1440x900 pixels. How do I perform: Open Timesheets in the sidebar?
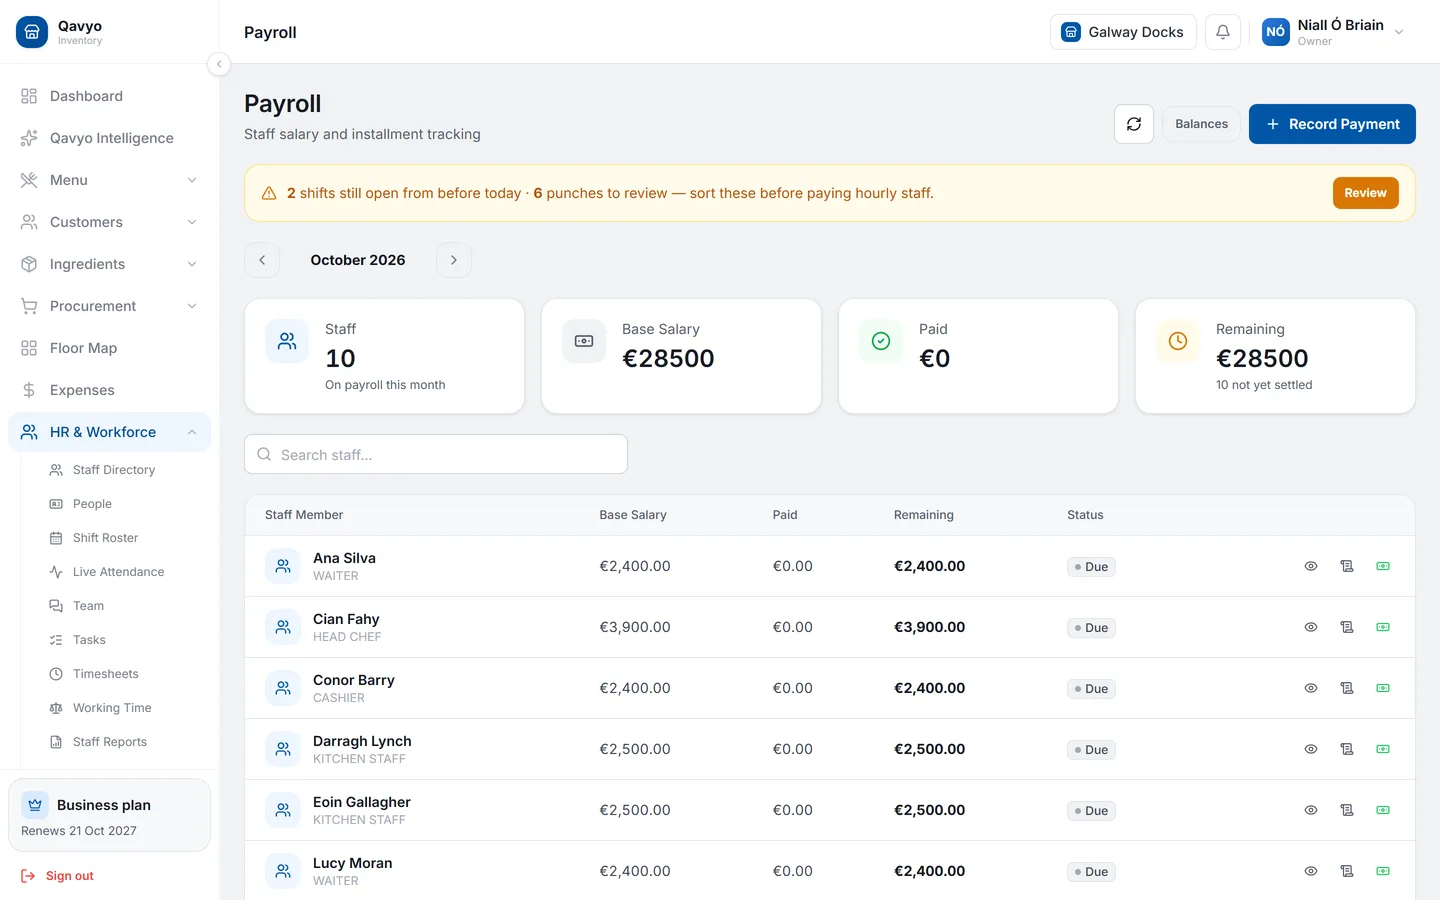[x=124, y=674]
